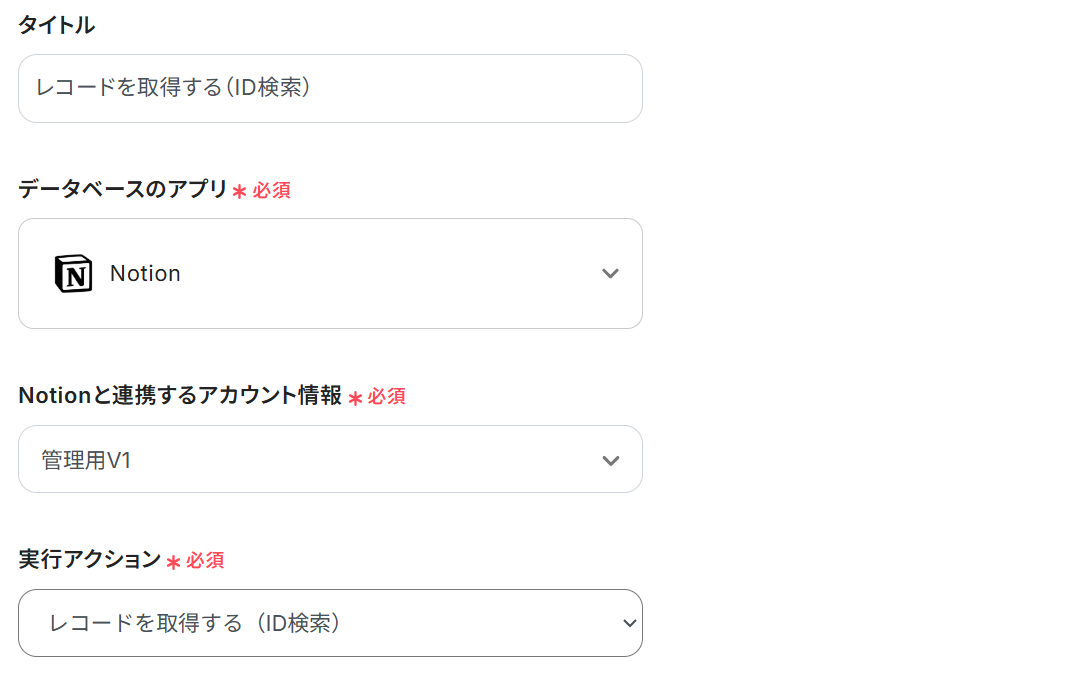The height and width of the screenshot is (693, 1070).
Task: Click the 管理用V1 account name text
Action: click(86, 461)
